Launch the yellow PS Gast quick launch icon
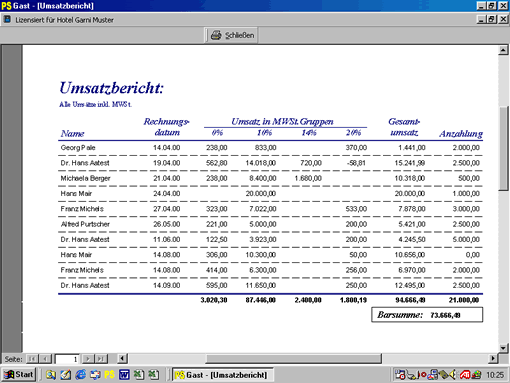This screenshot has height=383, width=510. (109, 375)
